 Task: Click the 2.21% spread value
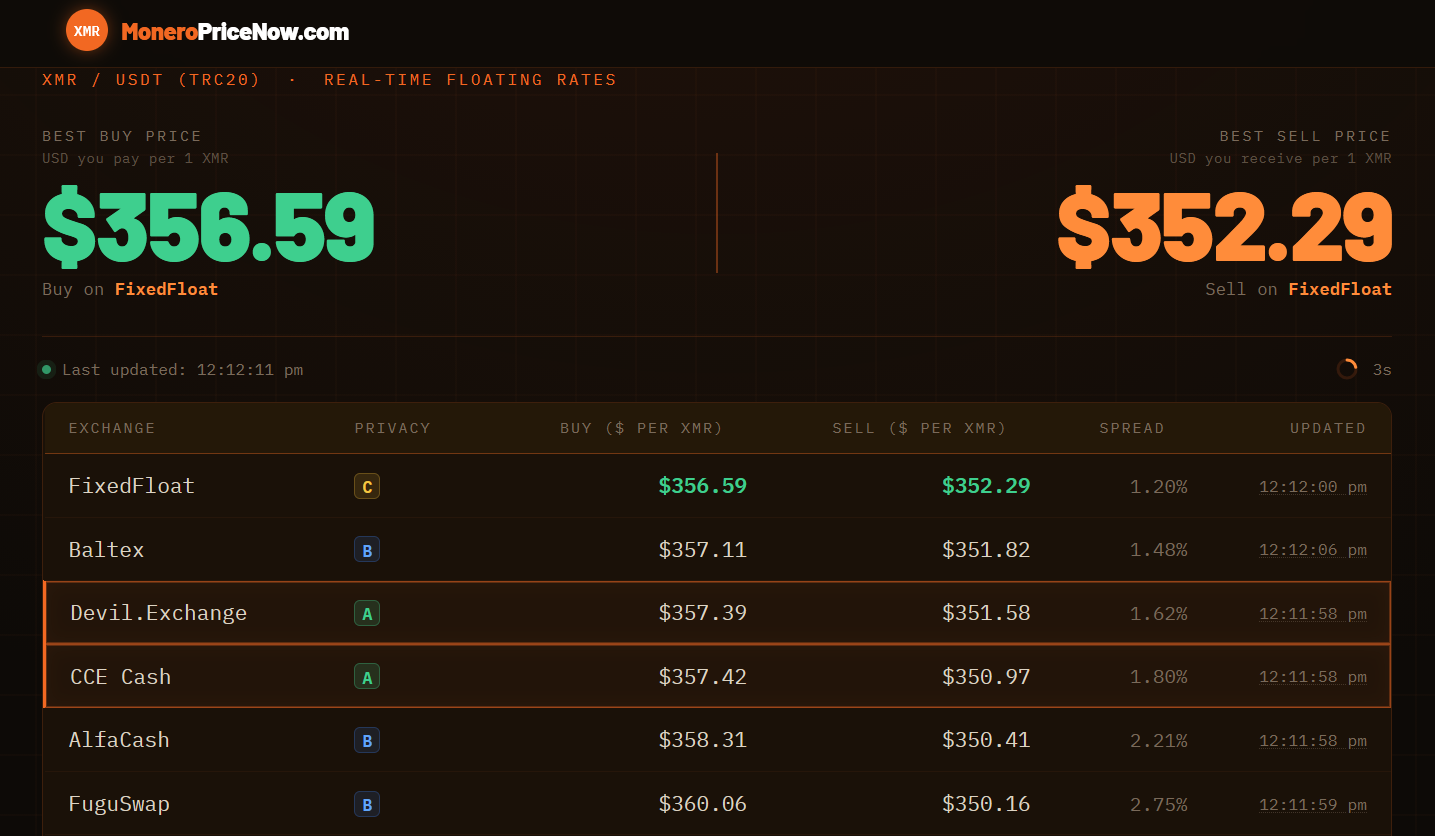click(1159, 741)
